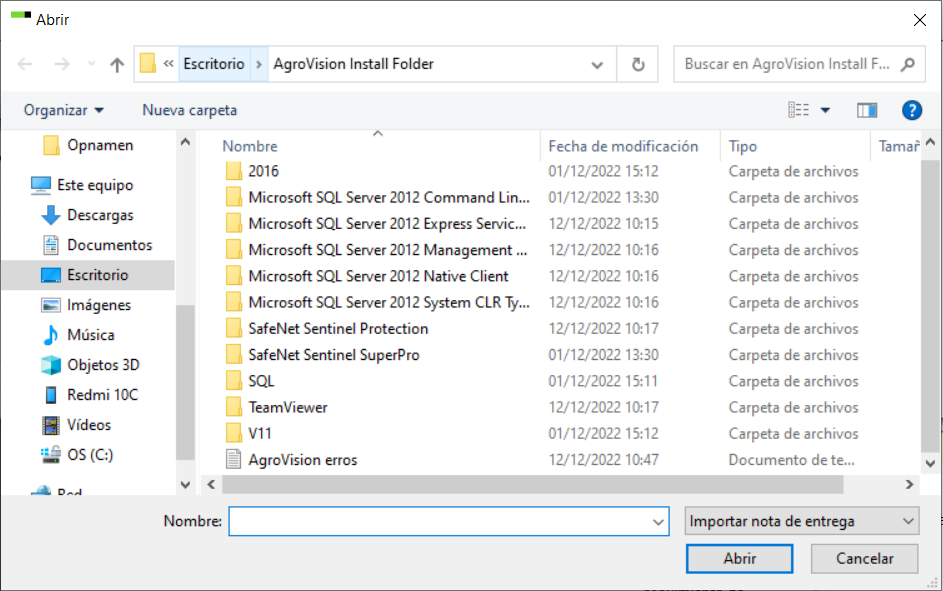
Task: Go forward using the forward arrow
Action: [62, 64]
